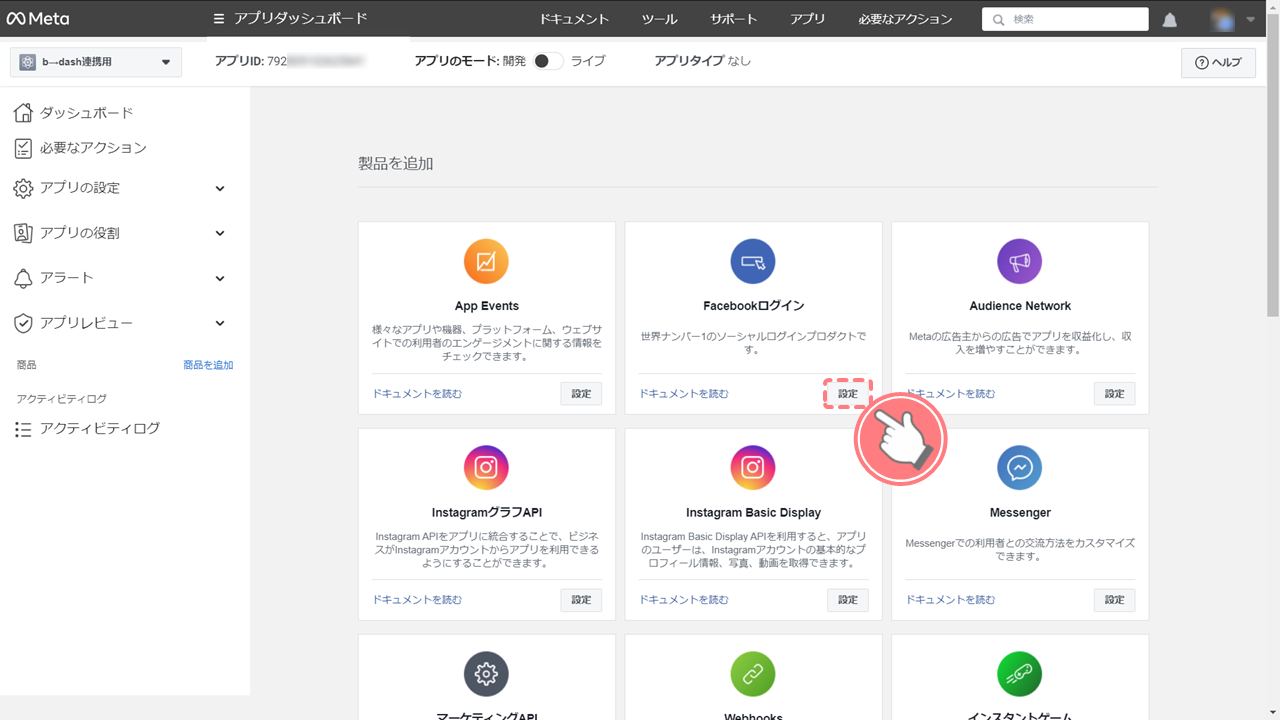Open the ドキュメント top menu
Screen dimensions: 1280x720
tap(574, 19)
